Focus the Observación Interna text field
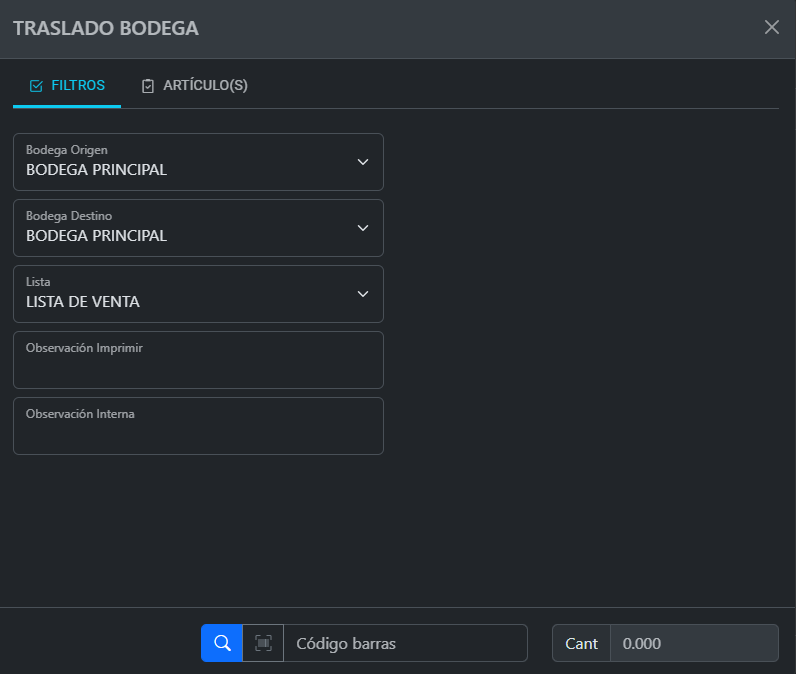The image size is (796, 674). pos(198,432)
